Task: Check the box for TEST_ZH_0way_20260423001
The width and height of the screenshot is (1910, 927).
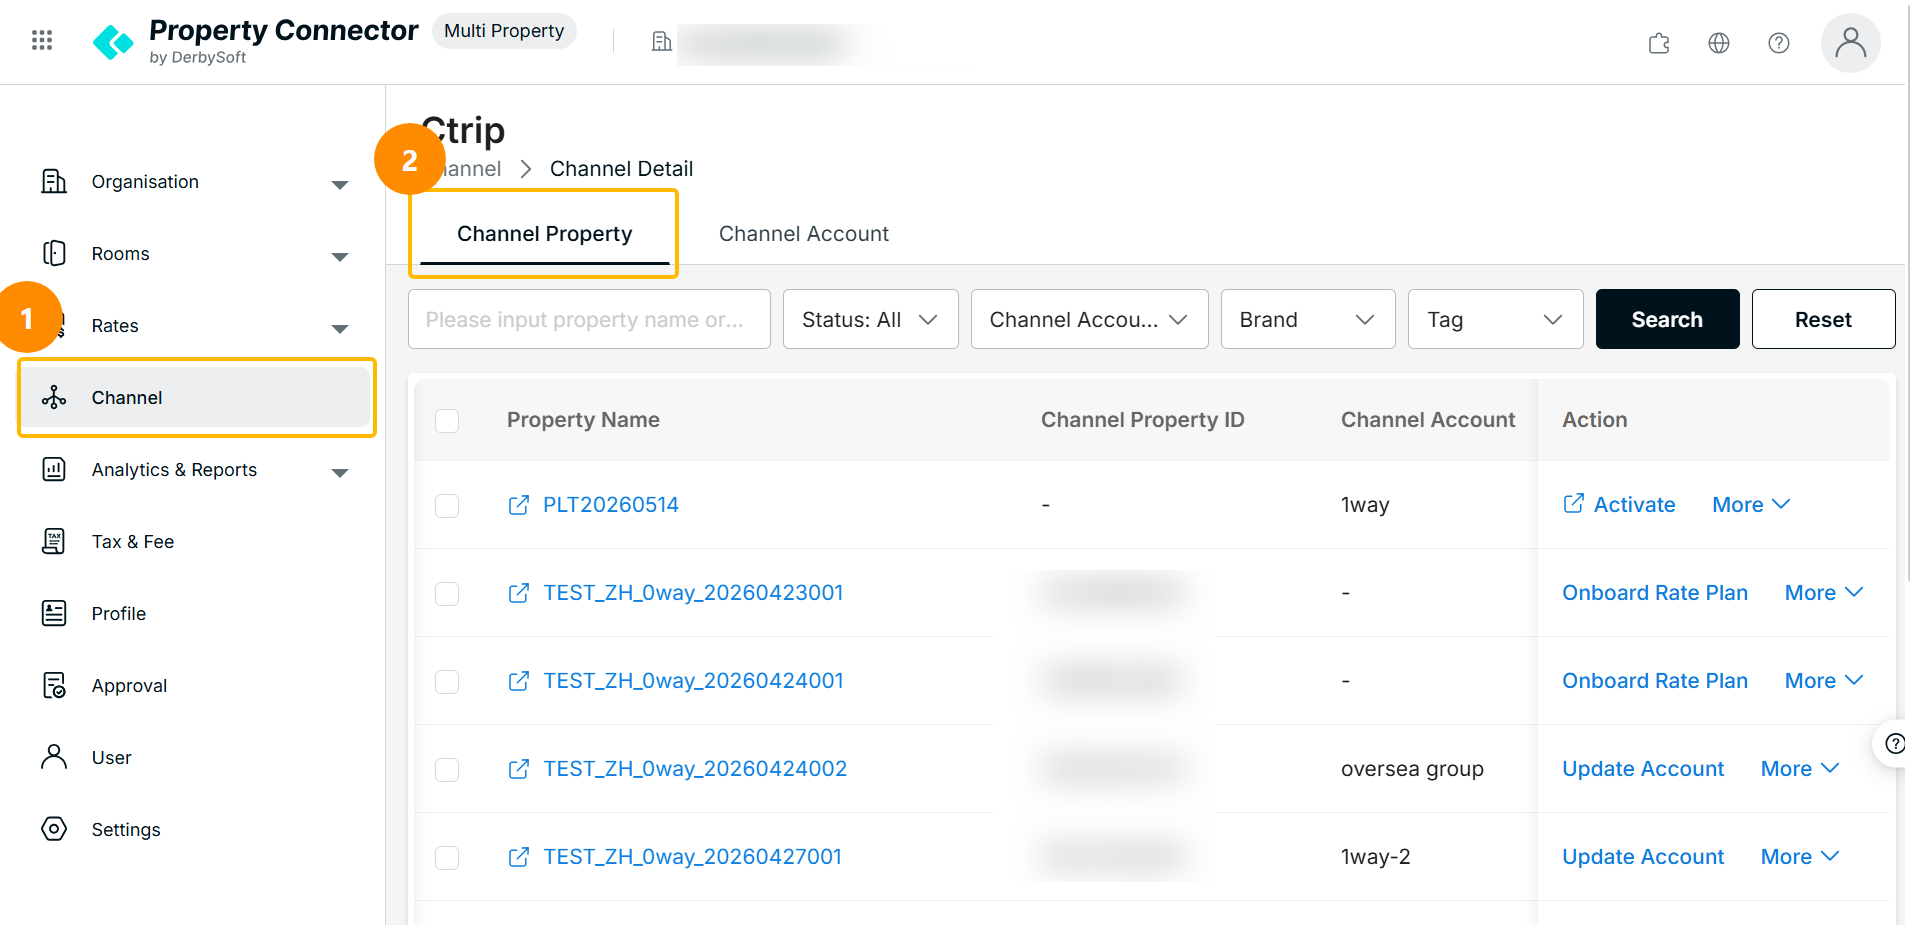Action: click(x=447, y=594)
